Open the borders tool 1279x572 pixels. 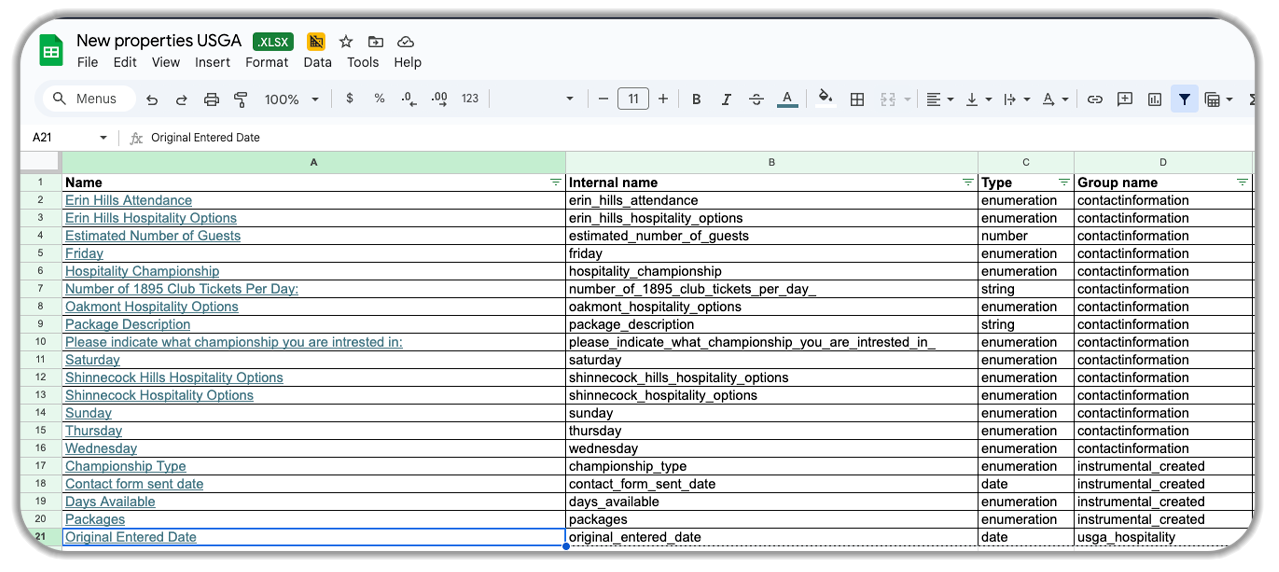857,99
